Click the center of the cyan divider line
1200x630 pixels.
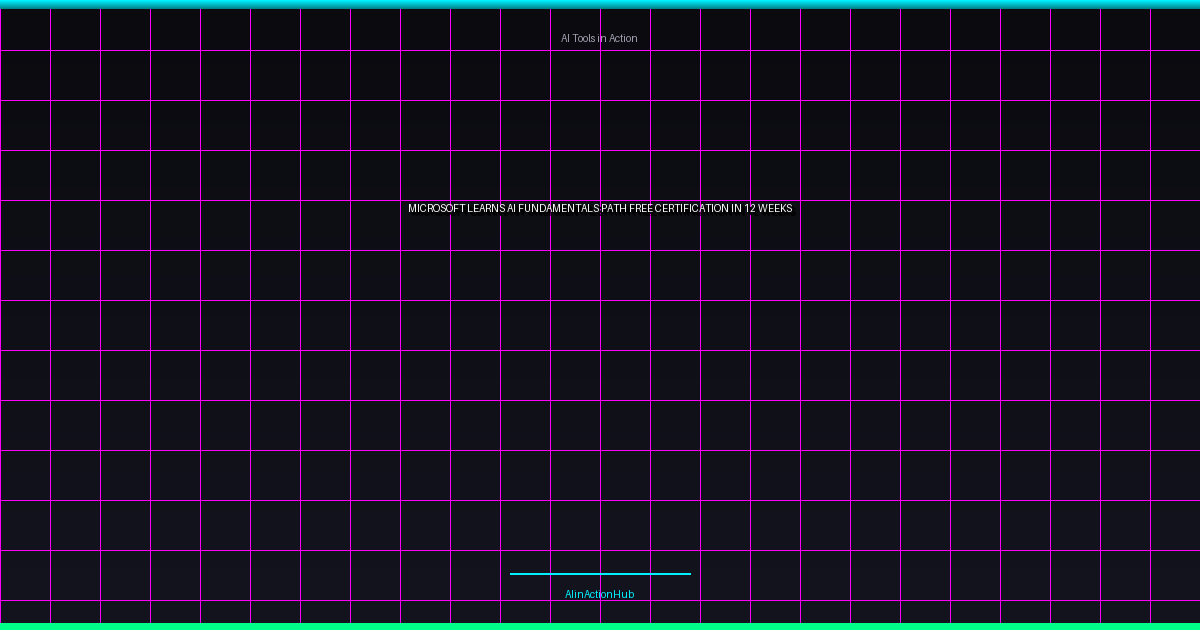point(600,574)
